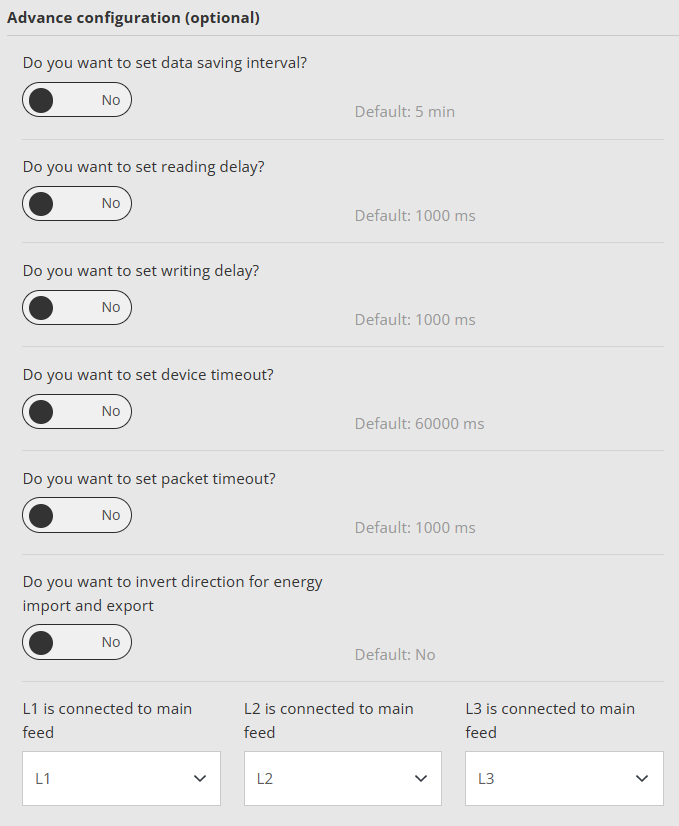Click the Advance configuration (optional) heading
The image size is (679, 826).
pos(133,18)
